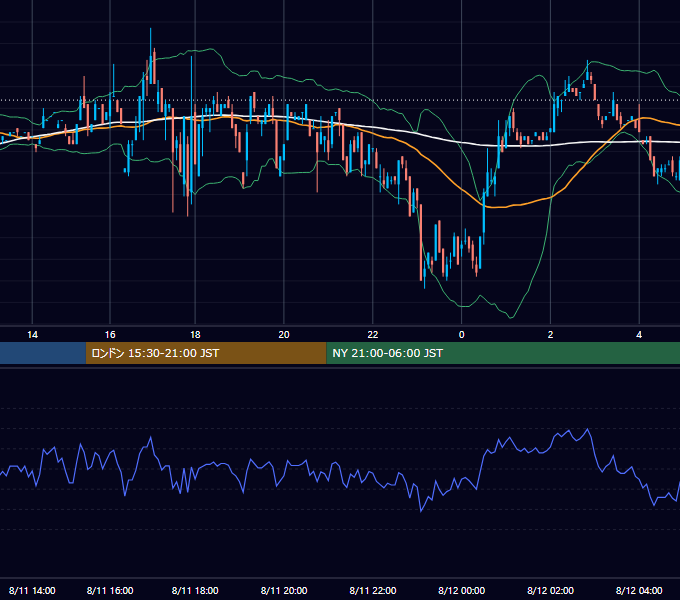Viewport: 680px width, 600px height.
Task: Click the 8/11 14:00 label on indicator axis
Action: (32, 590)
